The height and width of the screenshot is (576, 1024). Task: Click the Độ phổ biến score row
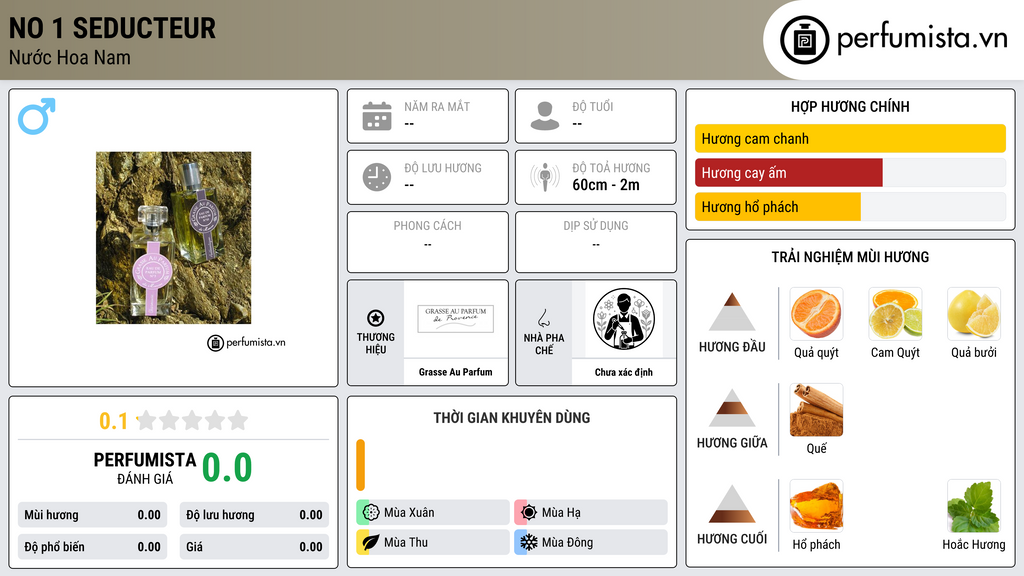(92, 547)
